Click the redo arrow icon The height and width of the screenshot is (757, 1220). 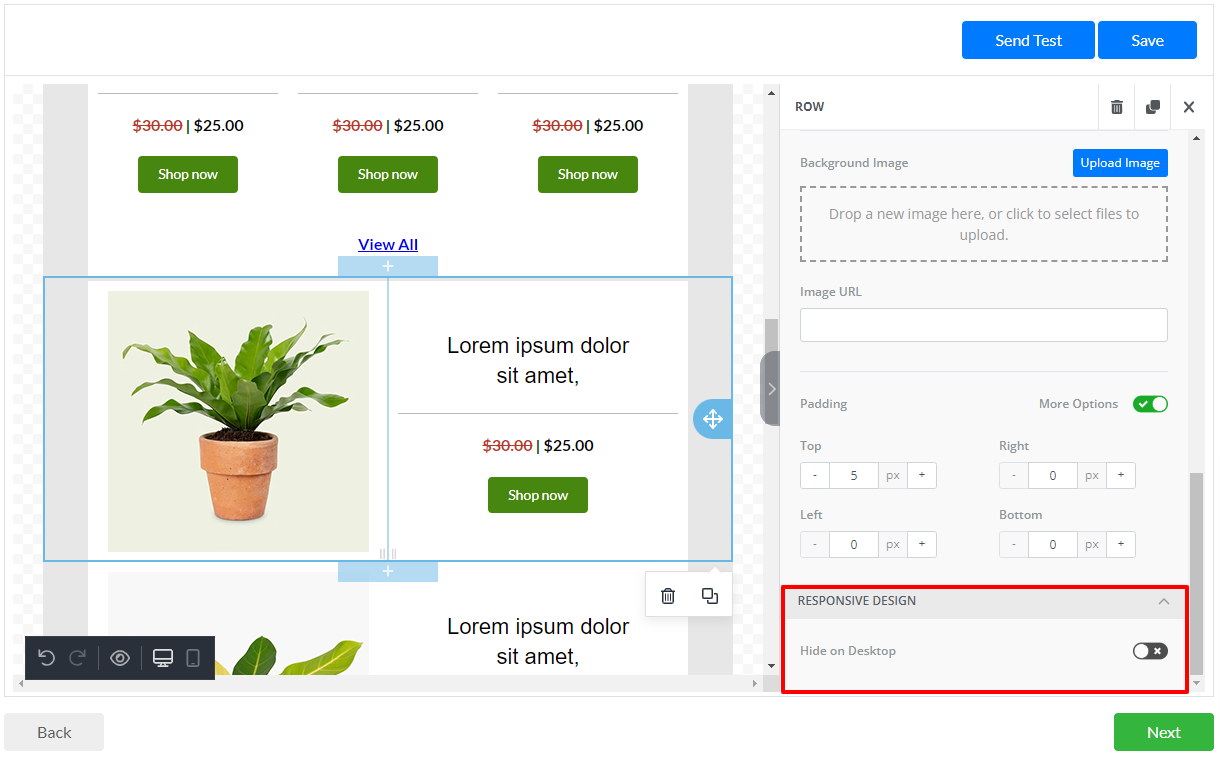click(78, 658)
